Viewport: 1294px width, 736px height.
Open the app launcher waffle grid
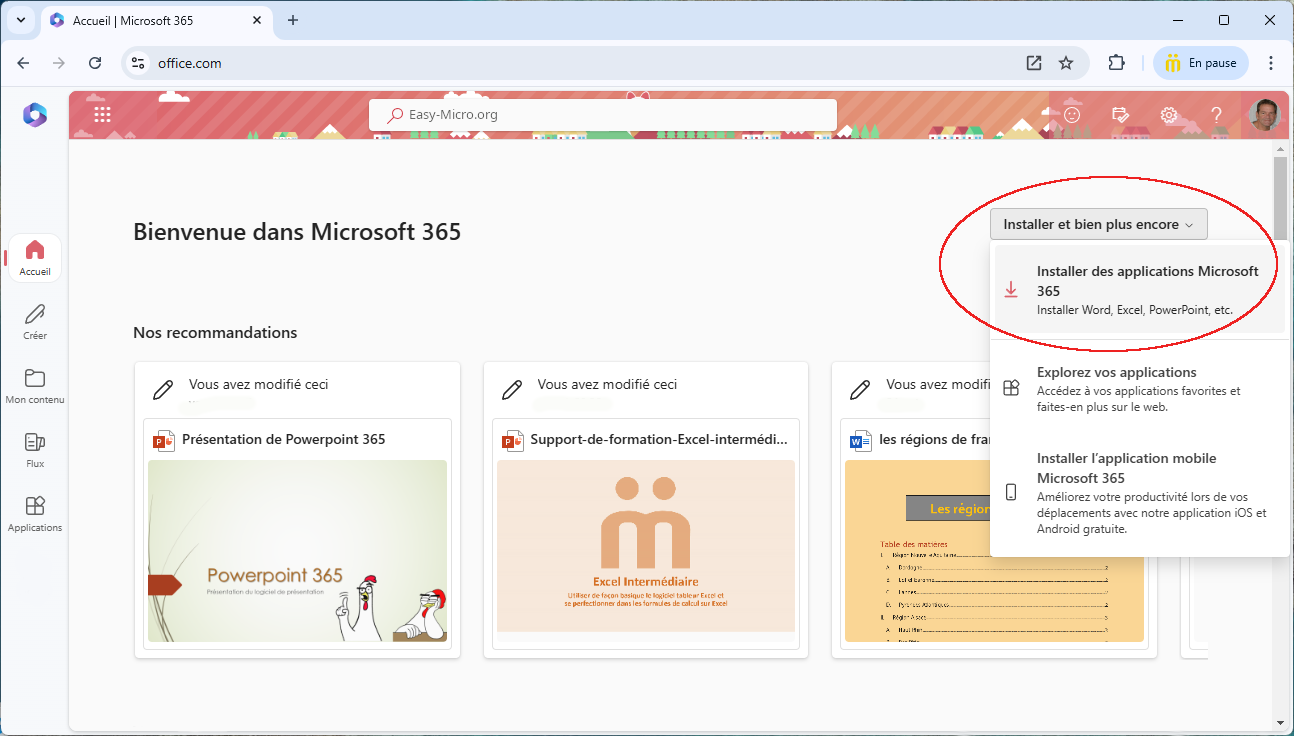[x=102, y=115]
